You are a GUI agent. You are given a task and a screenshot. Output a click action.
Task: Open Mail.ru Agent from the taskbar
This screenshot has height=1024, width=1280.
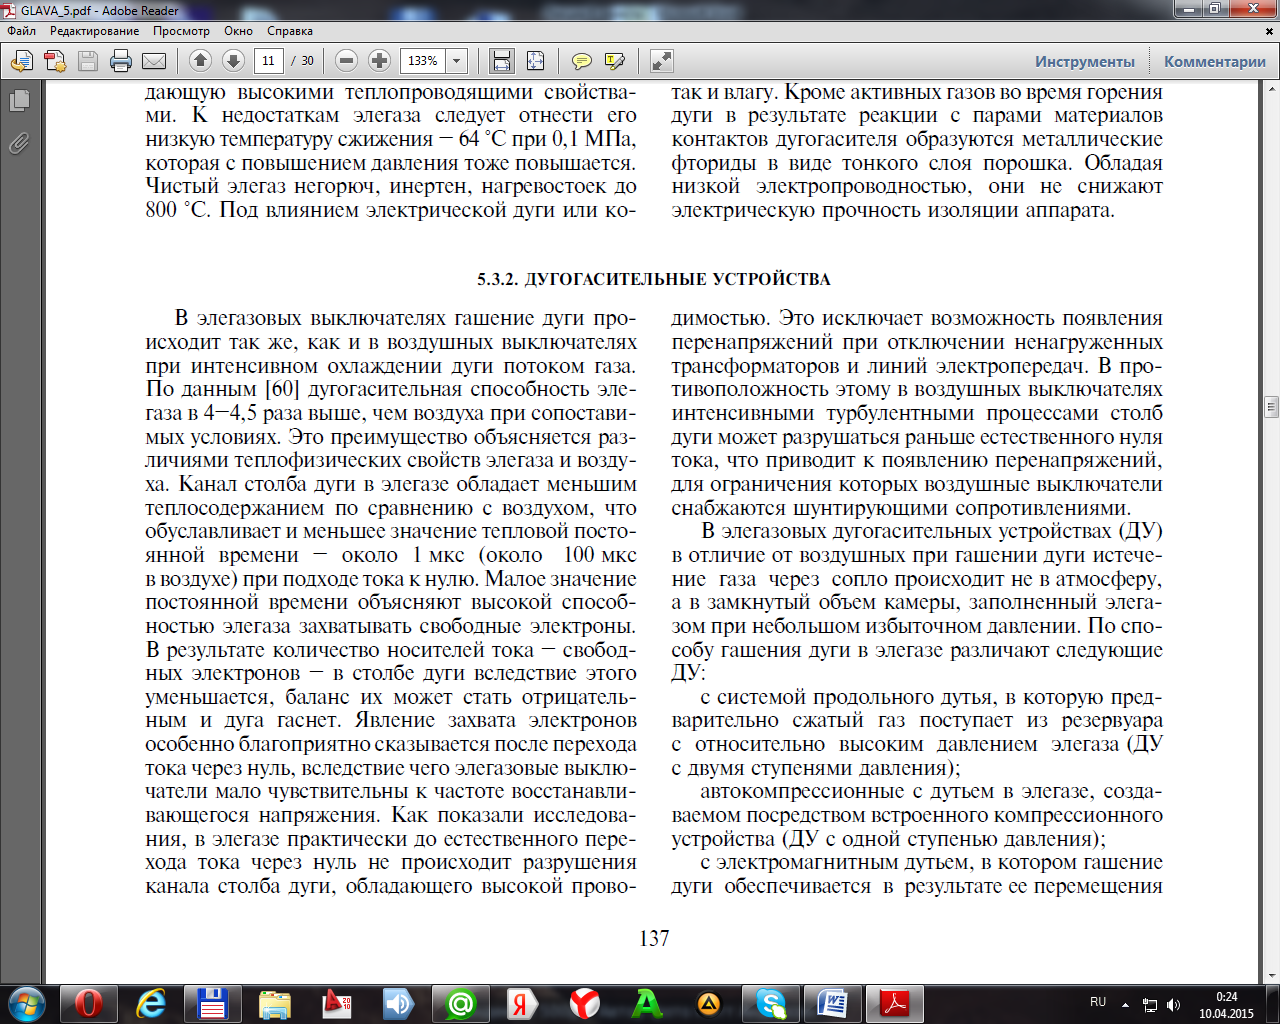point(460,1004)
